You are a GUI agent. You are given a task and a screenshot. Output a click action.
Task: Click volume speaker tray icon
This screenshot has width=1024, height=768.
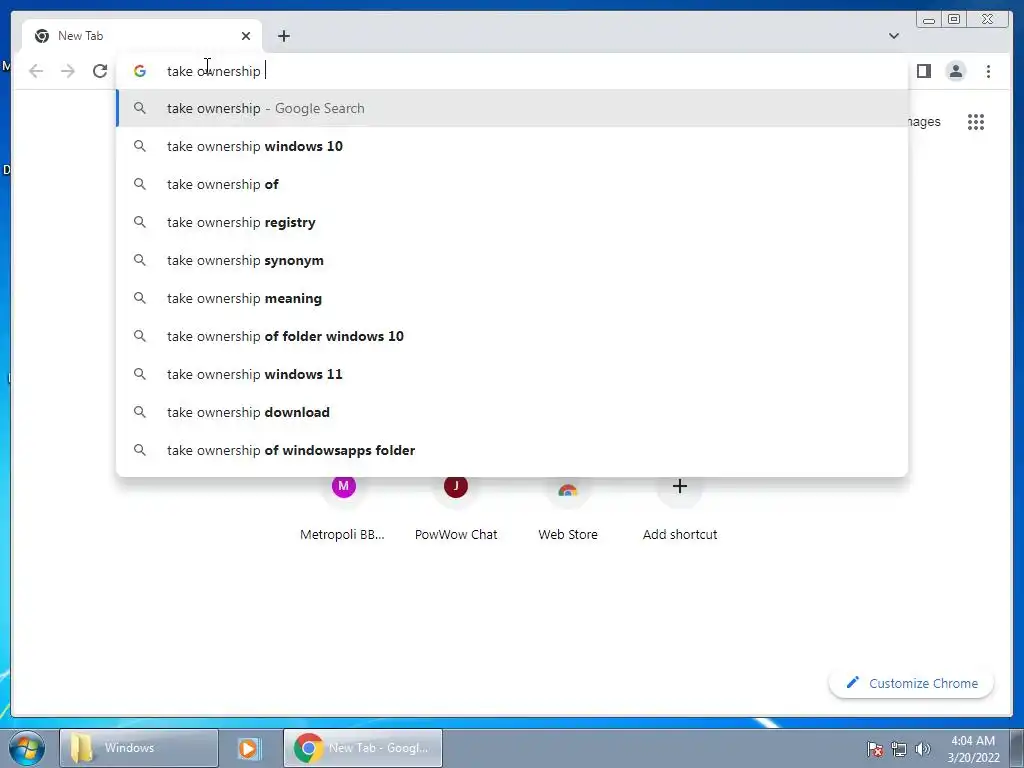click(923, 749)
